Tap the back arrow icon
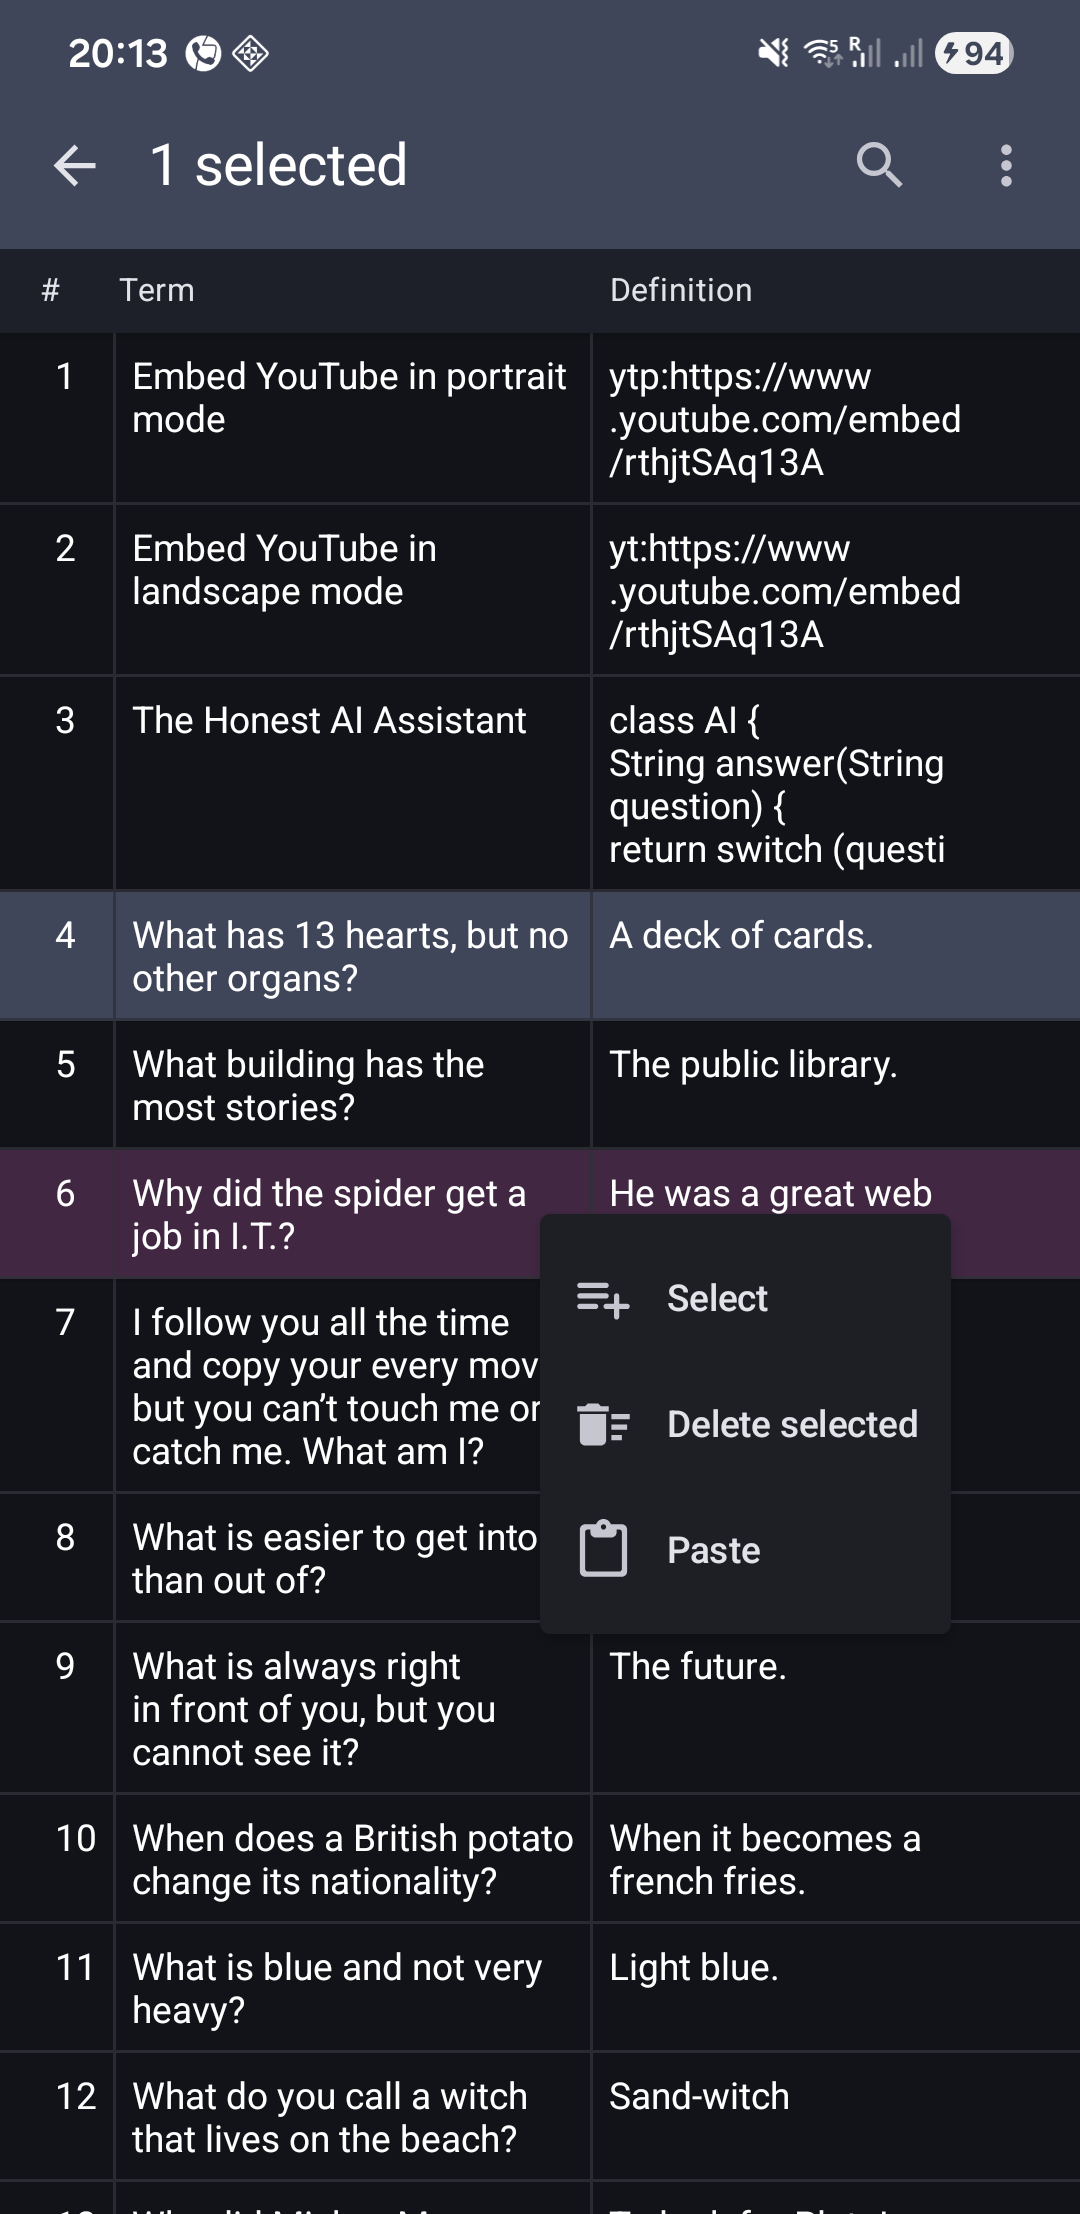Viewport: 1080px width, 2214px height. [75, 165]
